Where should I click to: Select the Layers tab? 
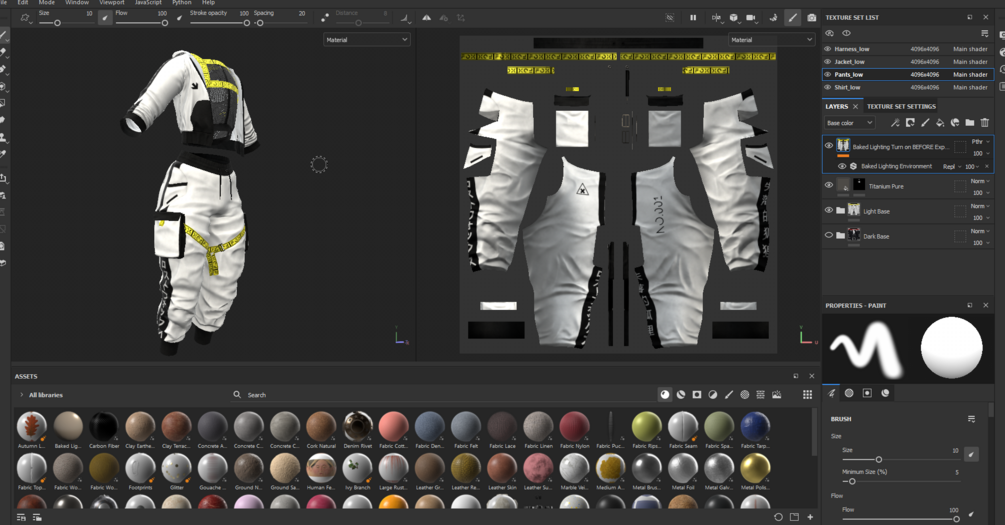[x=836, y=106]
